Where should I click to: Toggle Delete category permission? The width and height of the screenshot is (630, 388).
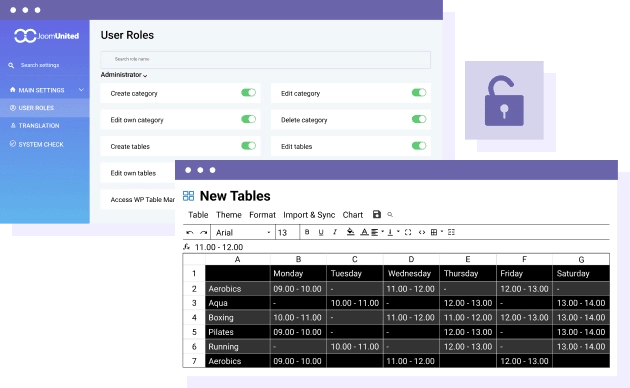coord(419,119)
